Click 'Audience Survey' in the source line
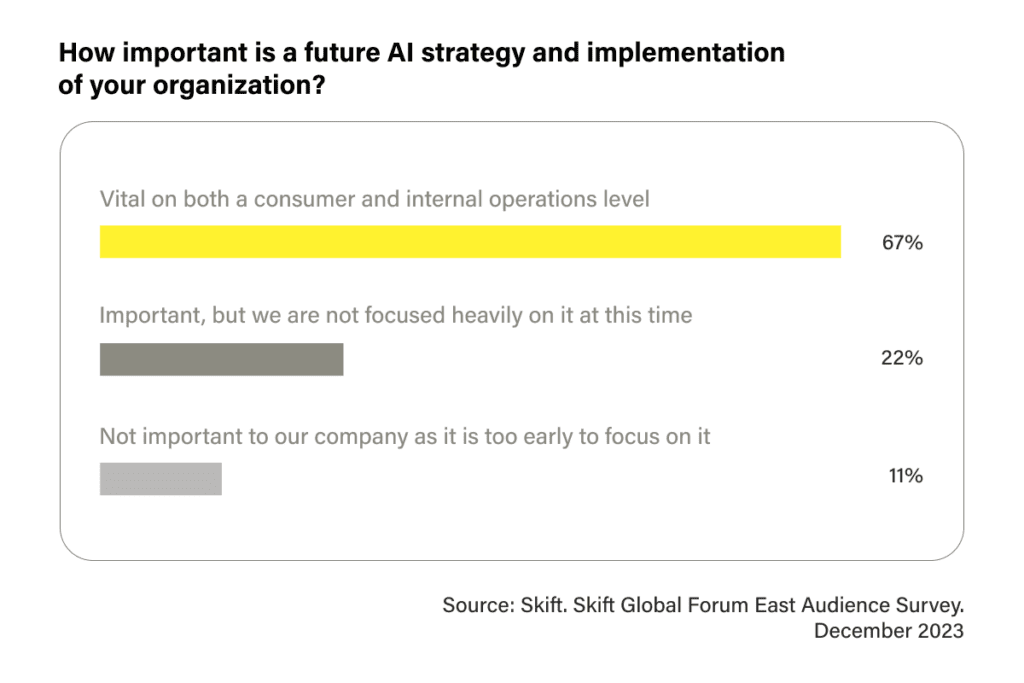Image resolution: width=1024 pixels, height=683 pixels. tap(882, 605)
